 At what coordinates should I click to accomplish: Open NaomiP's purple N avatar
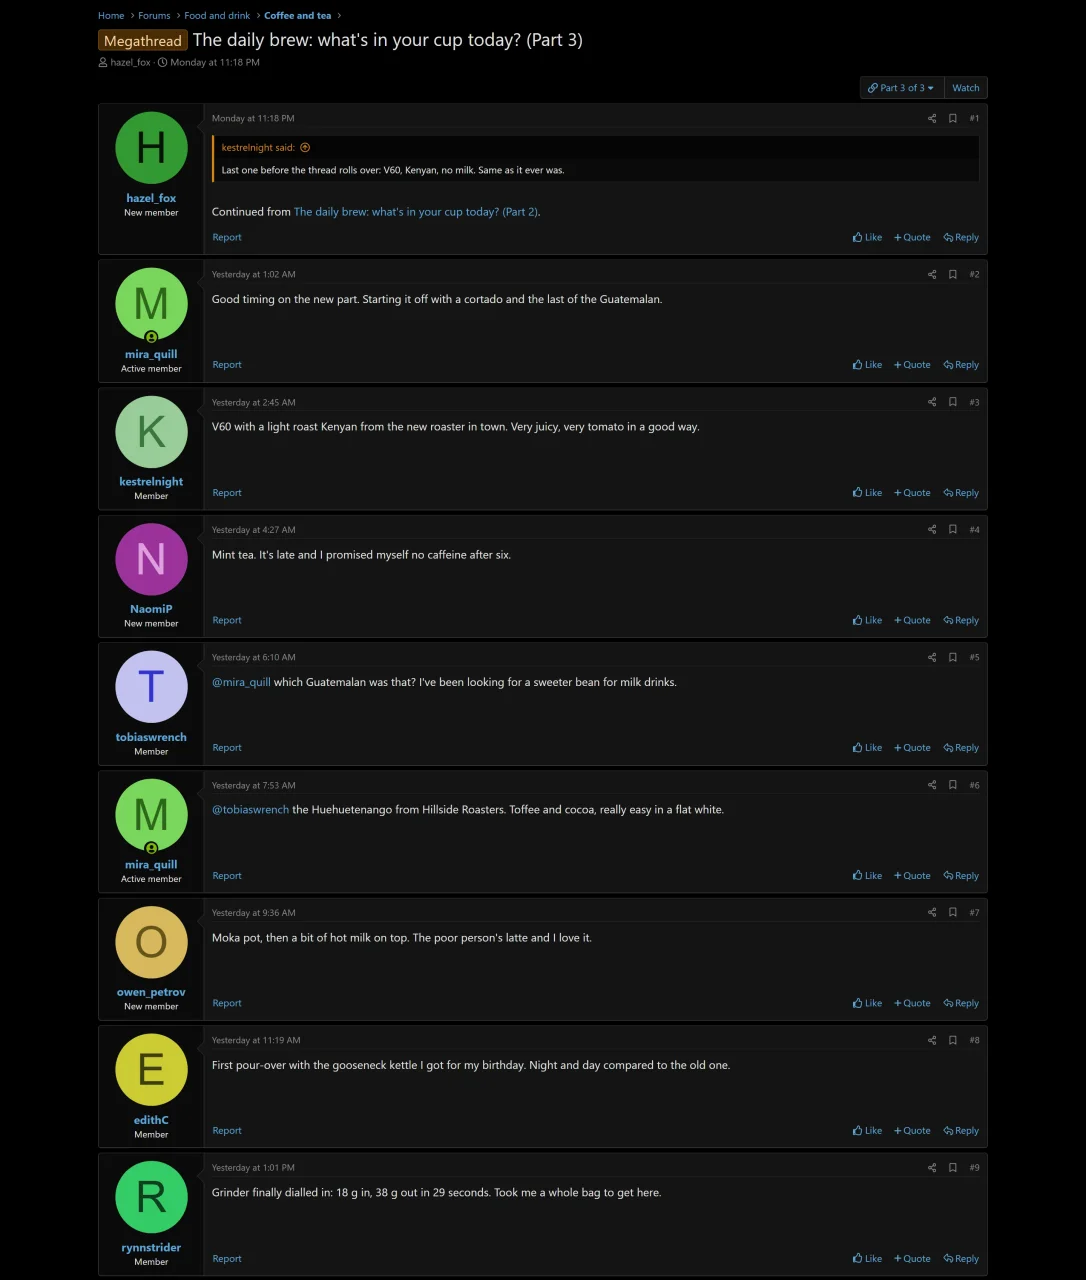pos(151,559)
